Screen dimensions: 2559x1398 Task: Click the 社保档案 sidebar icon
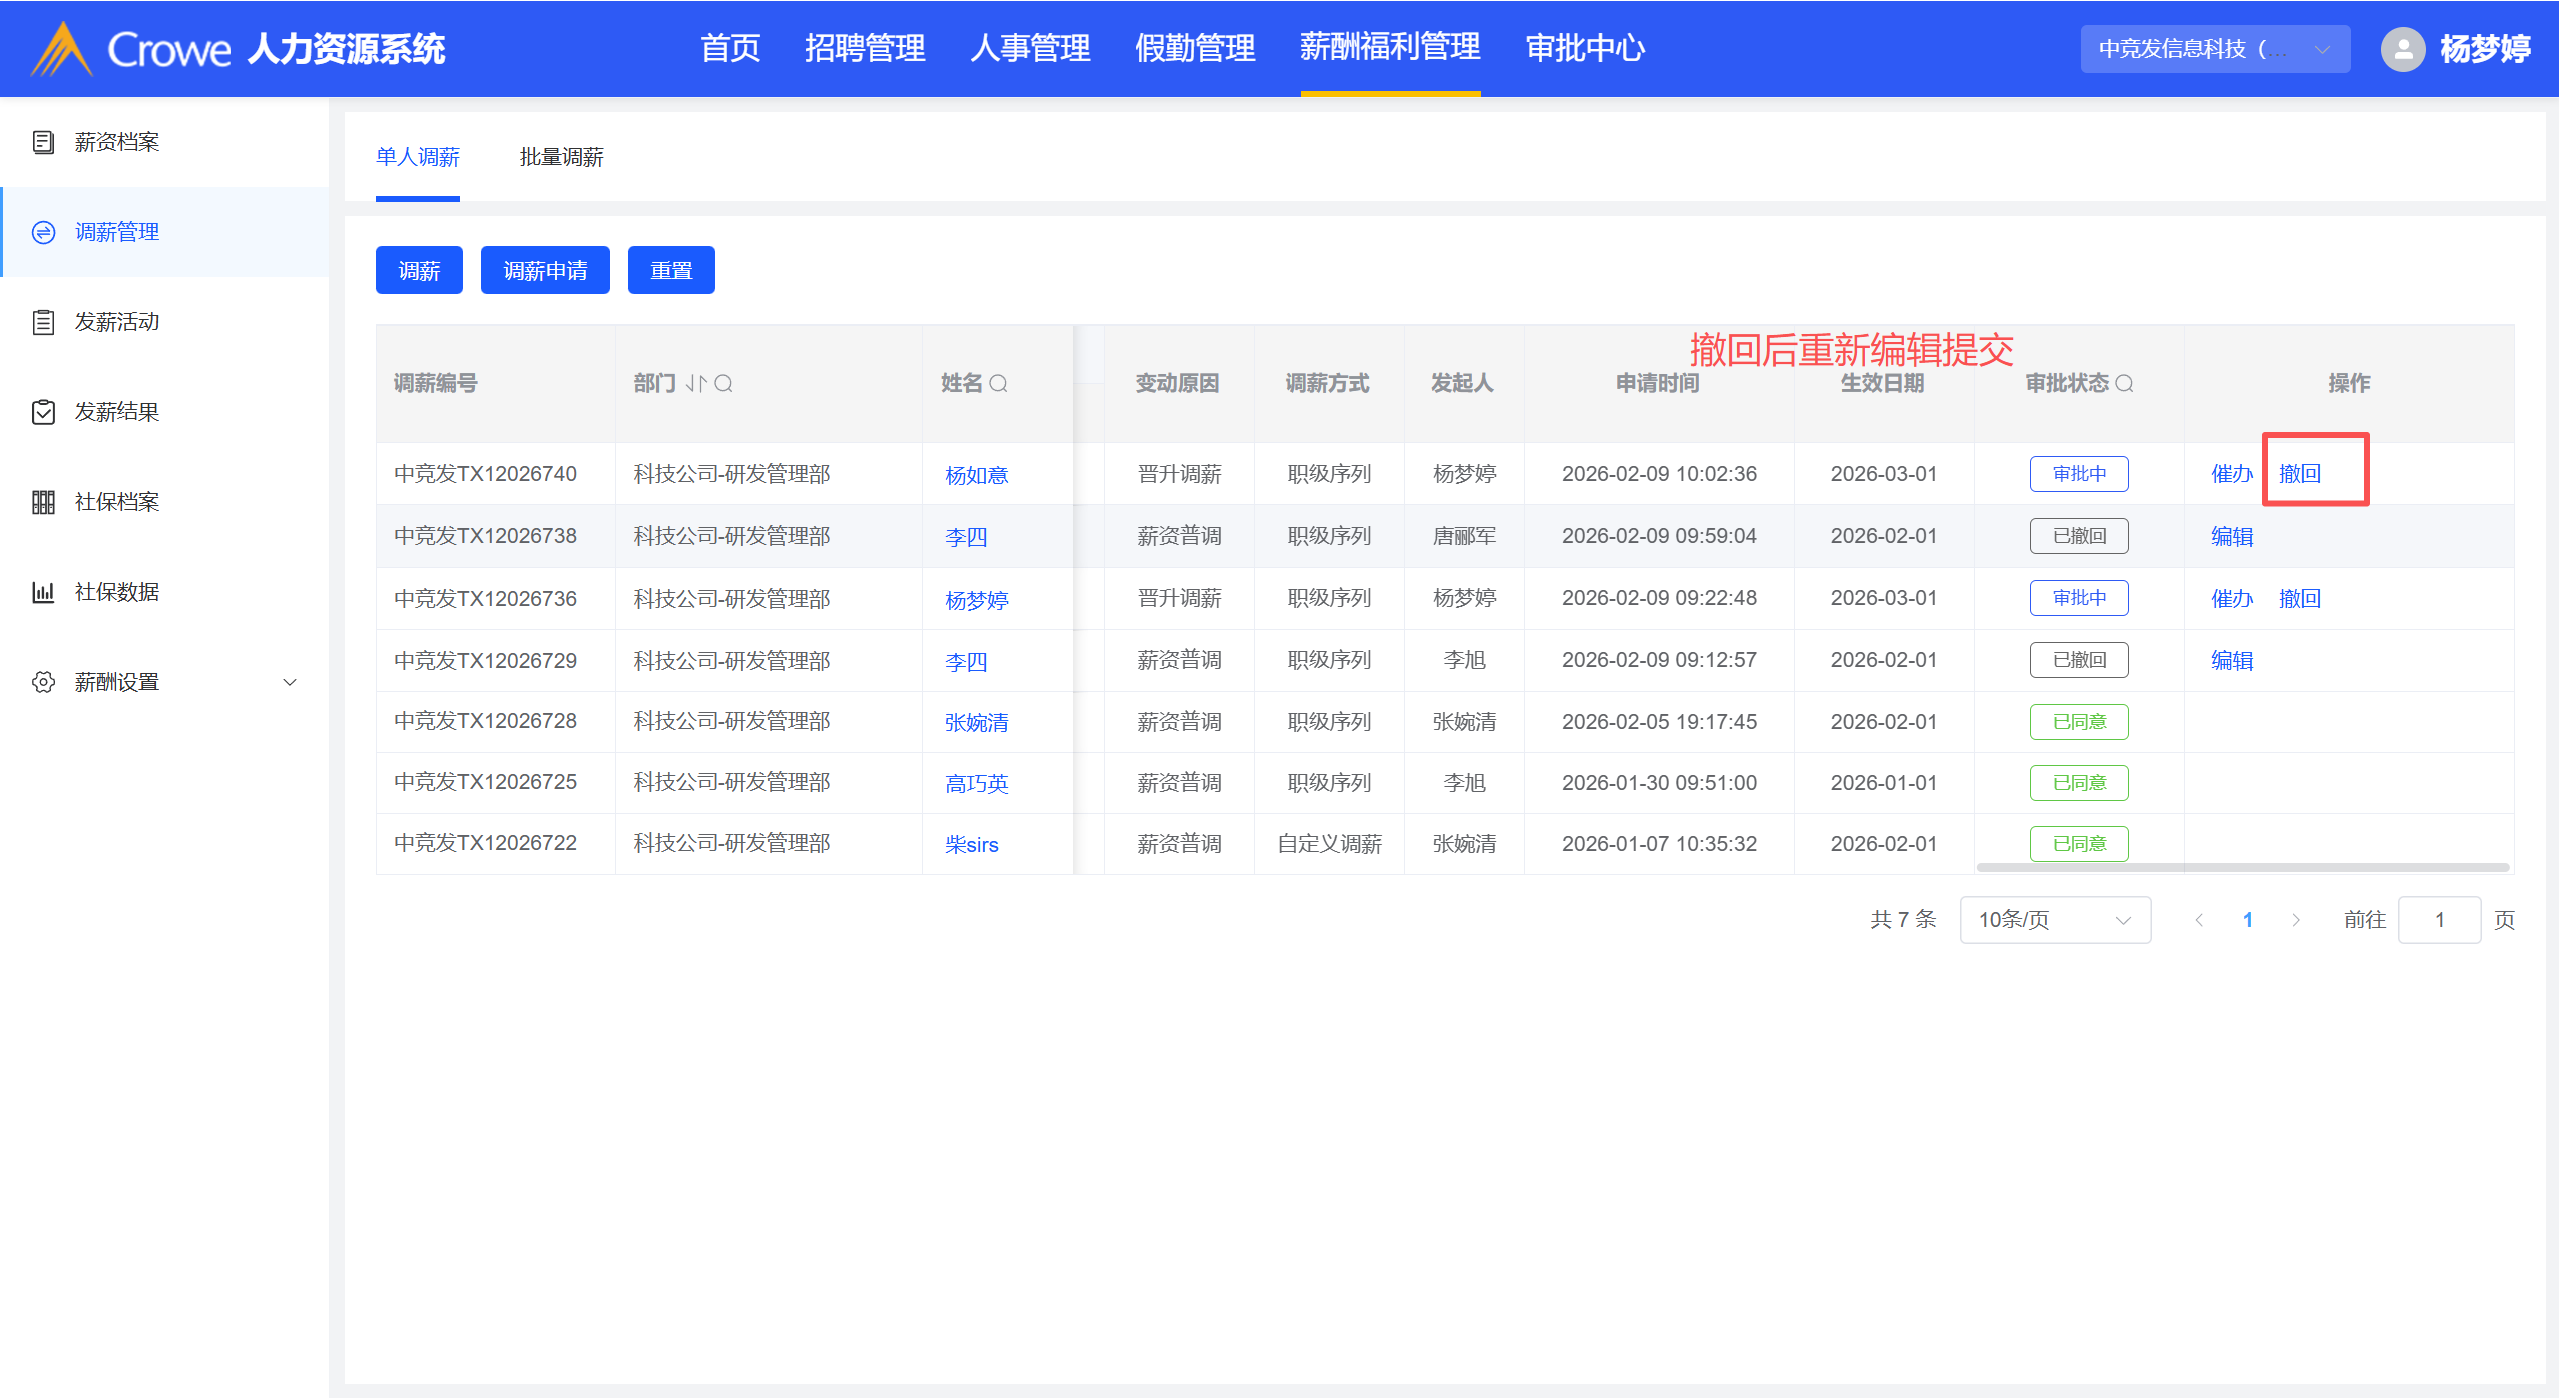coord(43,502)
